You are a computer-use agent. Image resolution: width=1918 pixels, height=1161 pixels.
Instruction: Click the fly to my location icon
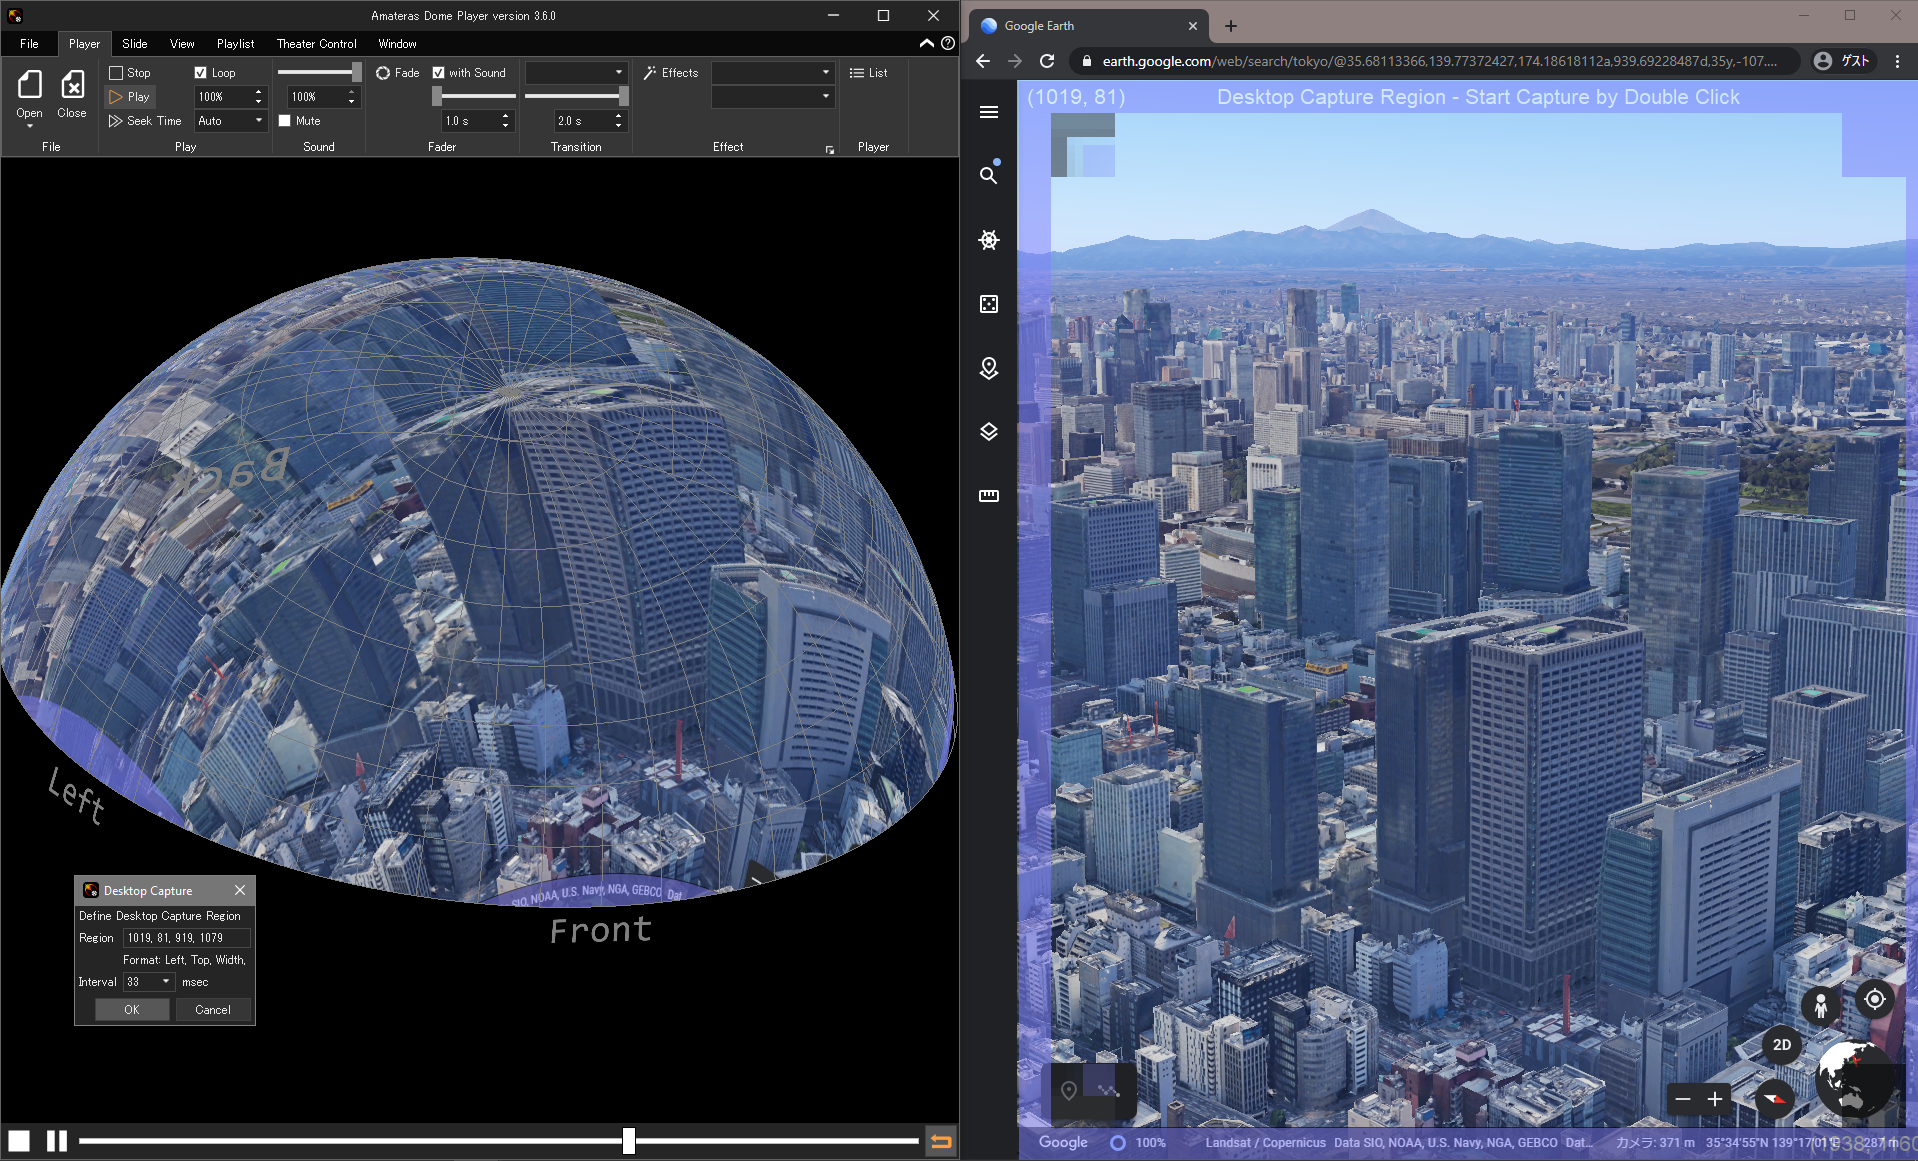tap(1875, 999)
